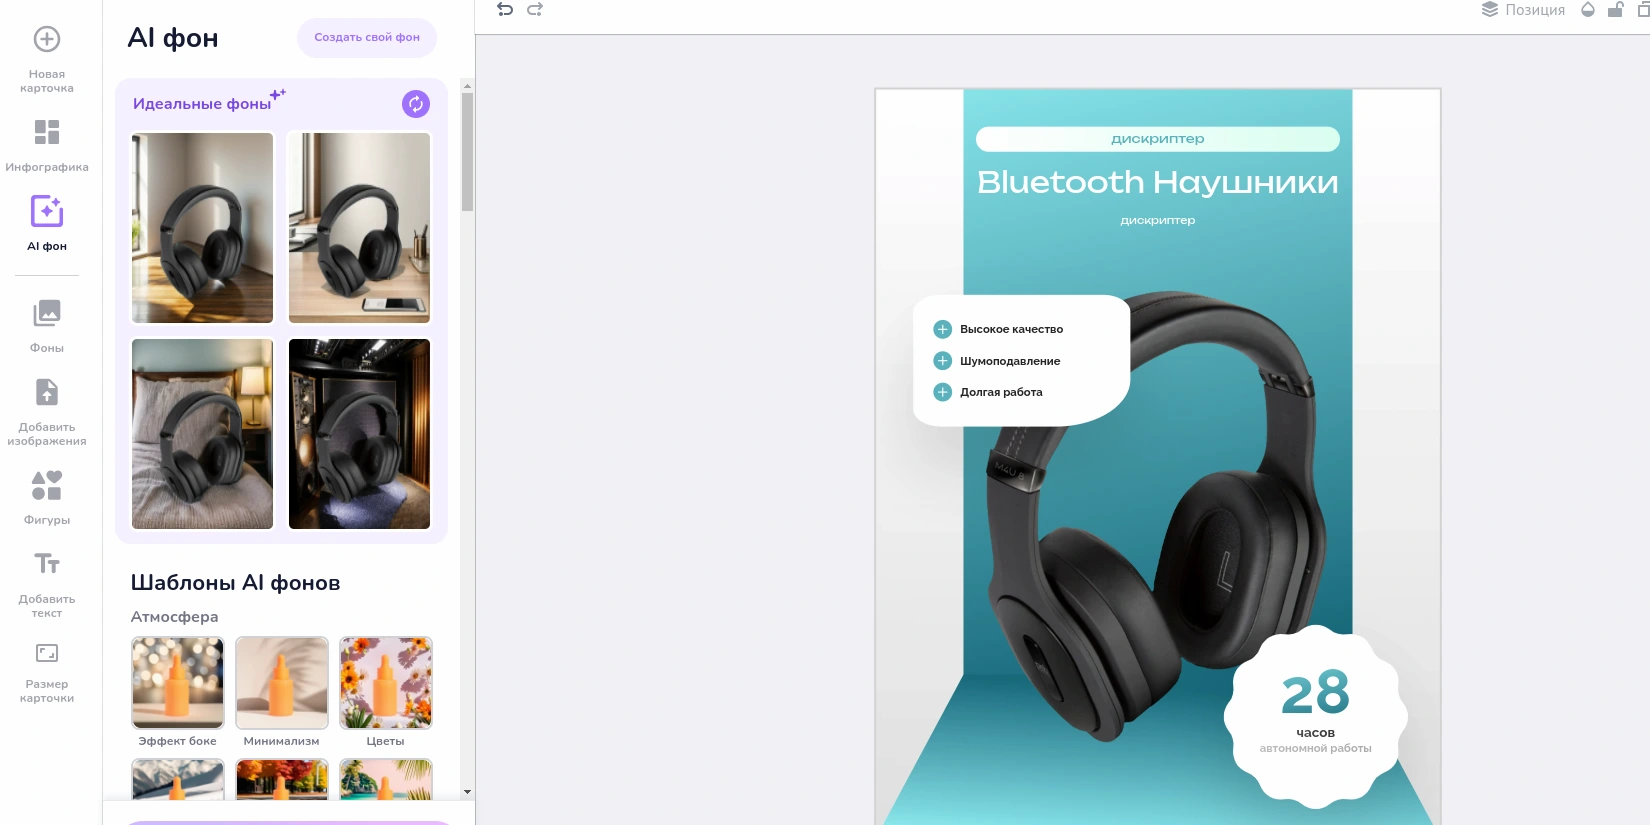This screenshot has height=825, width=1650.
Task: Pick the bedroom headphones background
Action: tap(203, 434)
